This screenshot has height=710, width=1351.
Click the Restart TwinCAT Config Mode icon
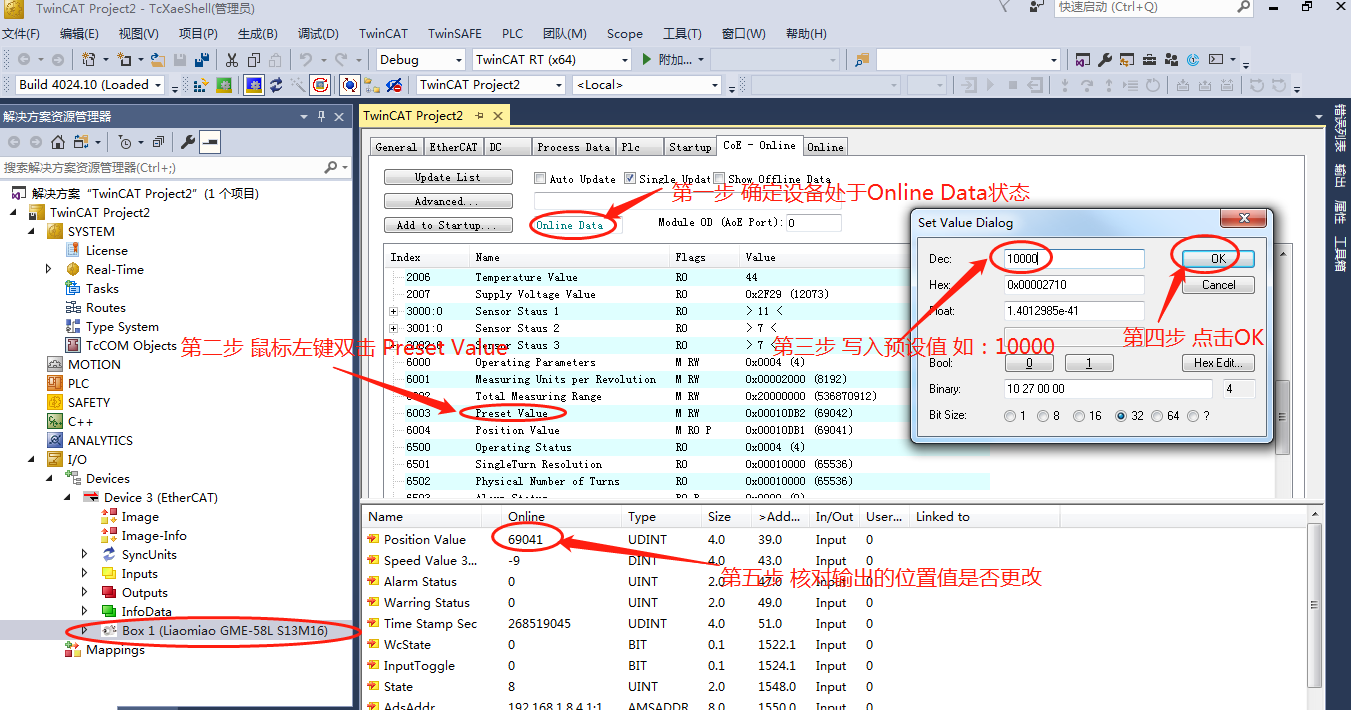click(254, 85)
